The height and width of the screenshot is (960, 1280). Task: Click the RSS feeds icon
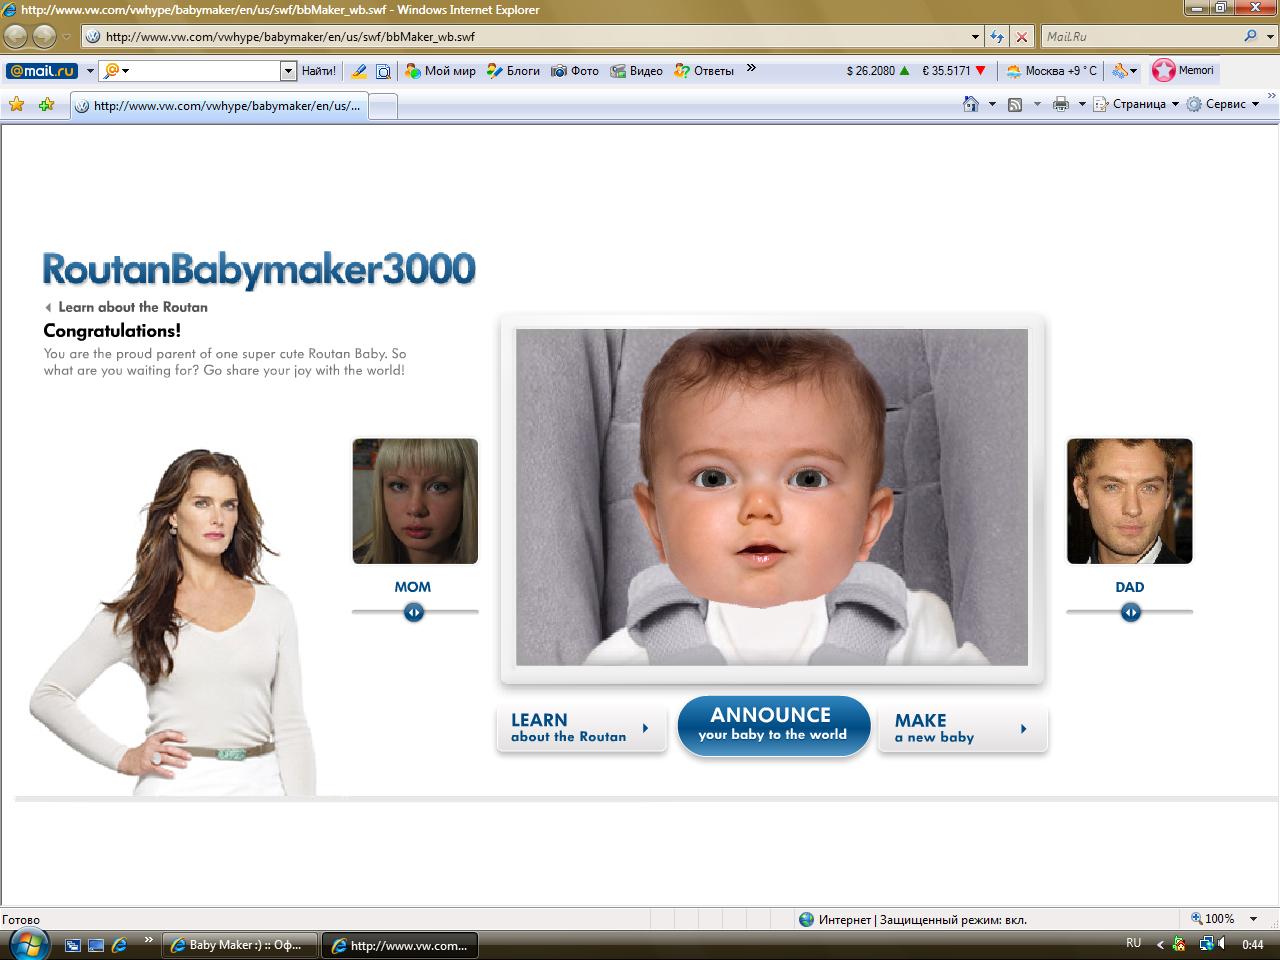pos(1014,104)
